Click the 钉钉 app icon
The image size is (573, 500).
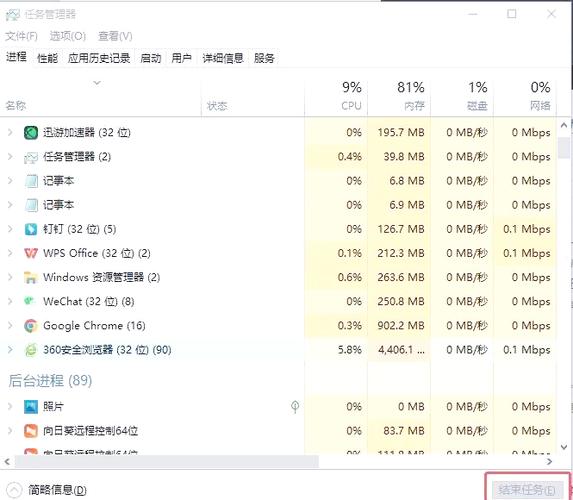tap(31, 229)
